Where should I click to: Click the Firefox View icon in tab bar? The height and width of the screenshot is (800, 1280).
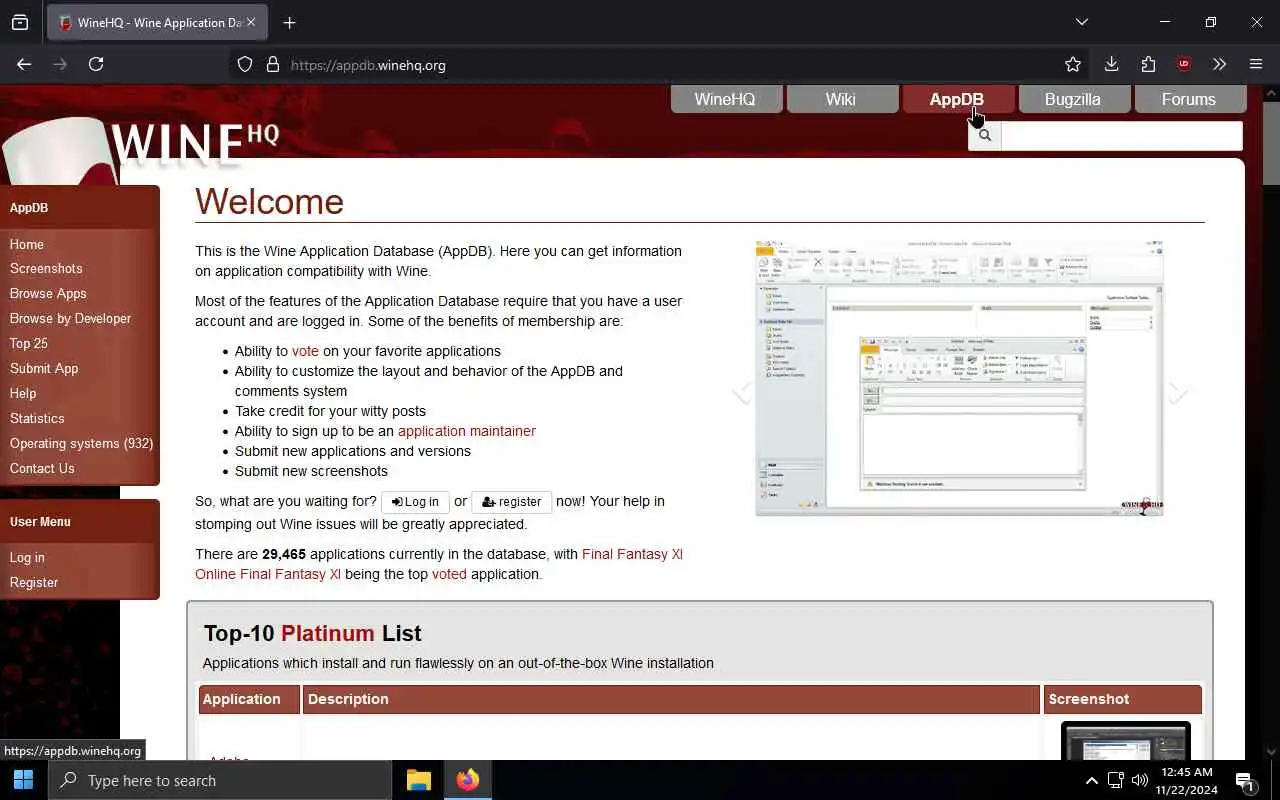(x=20, y=22)
